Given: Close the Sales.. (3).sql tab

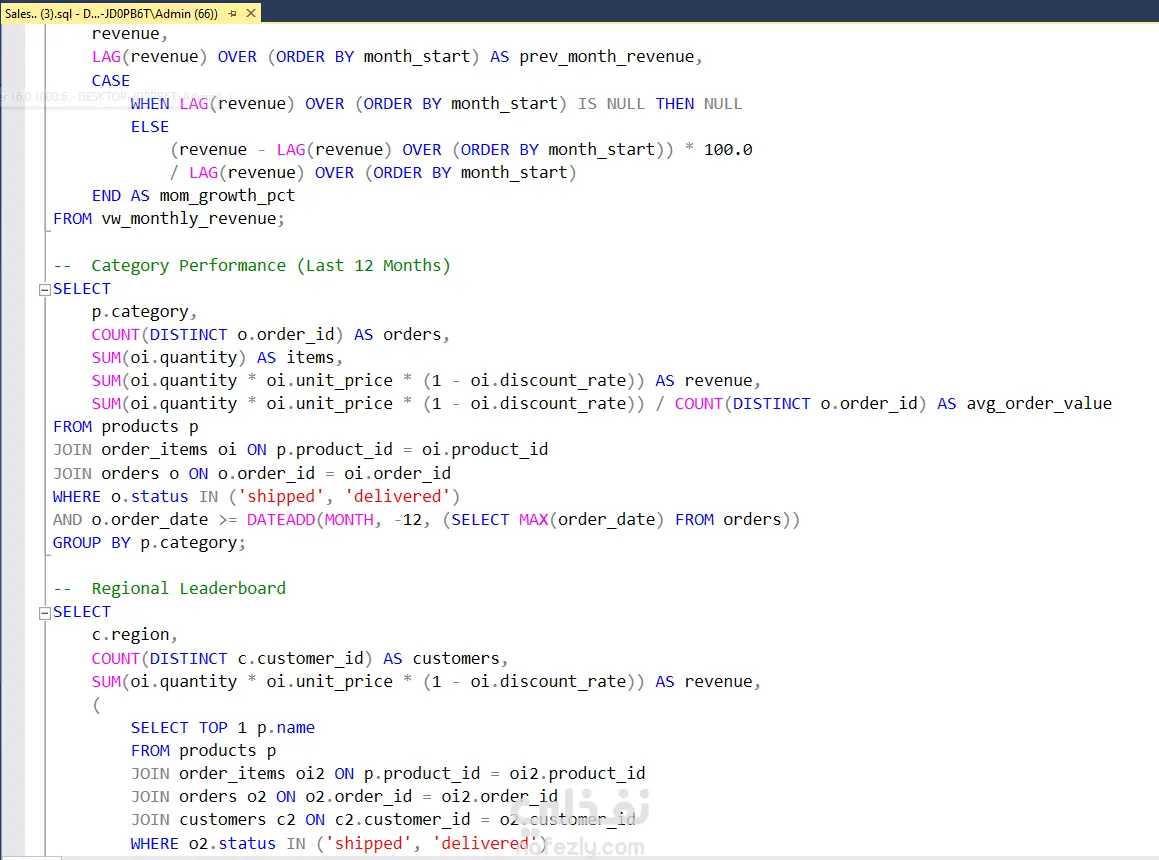Looking at the screenshot, I should pyautogui.click(x=251, y=13).
